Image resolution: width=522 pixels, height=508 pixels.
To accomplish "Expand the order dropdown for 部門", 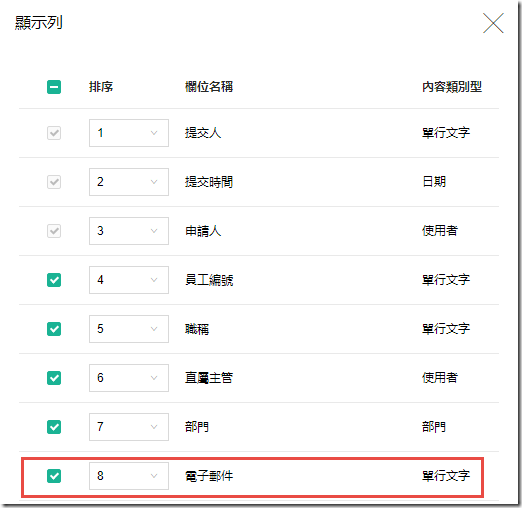I will [129, 427].
